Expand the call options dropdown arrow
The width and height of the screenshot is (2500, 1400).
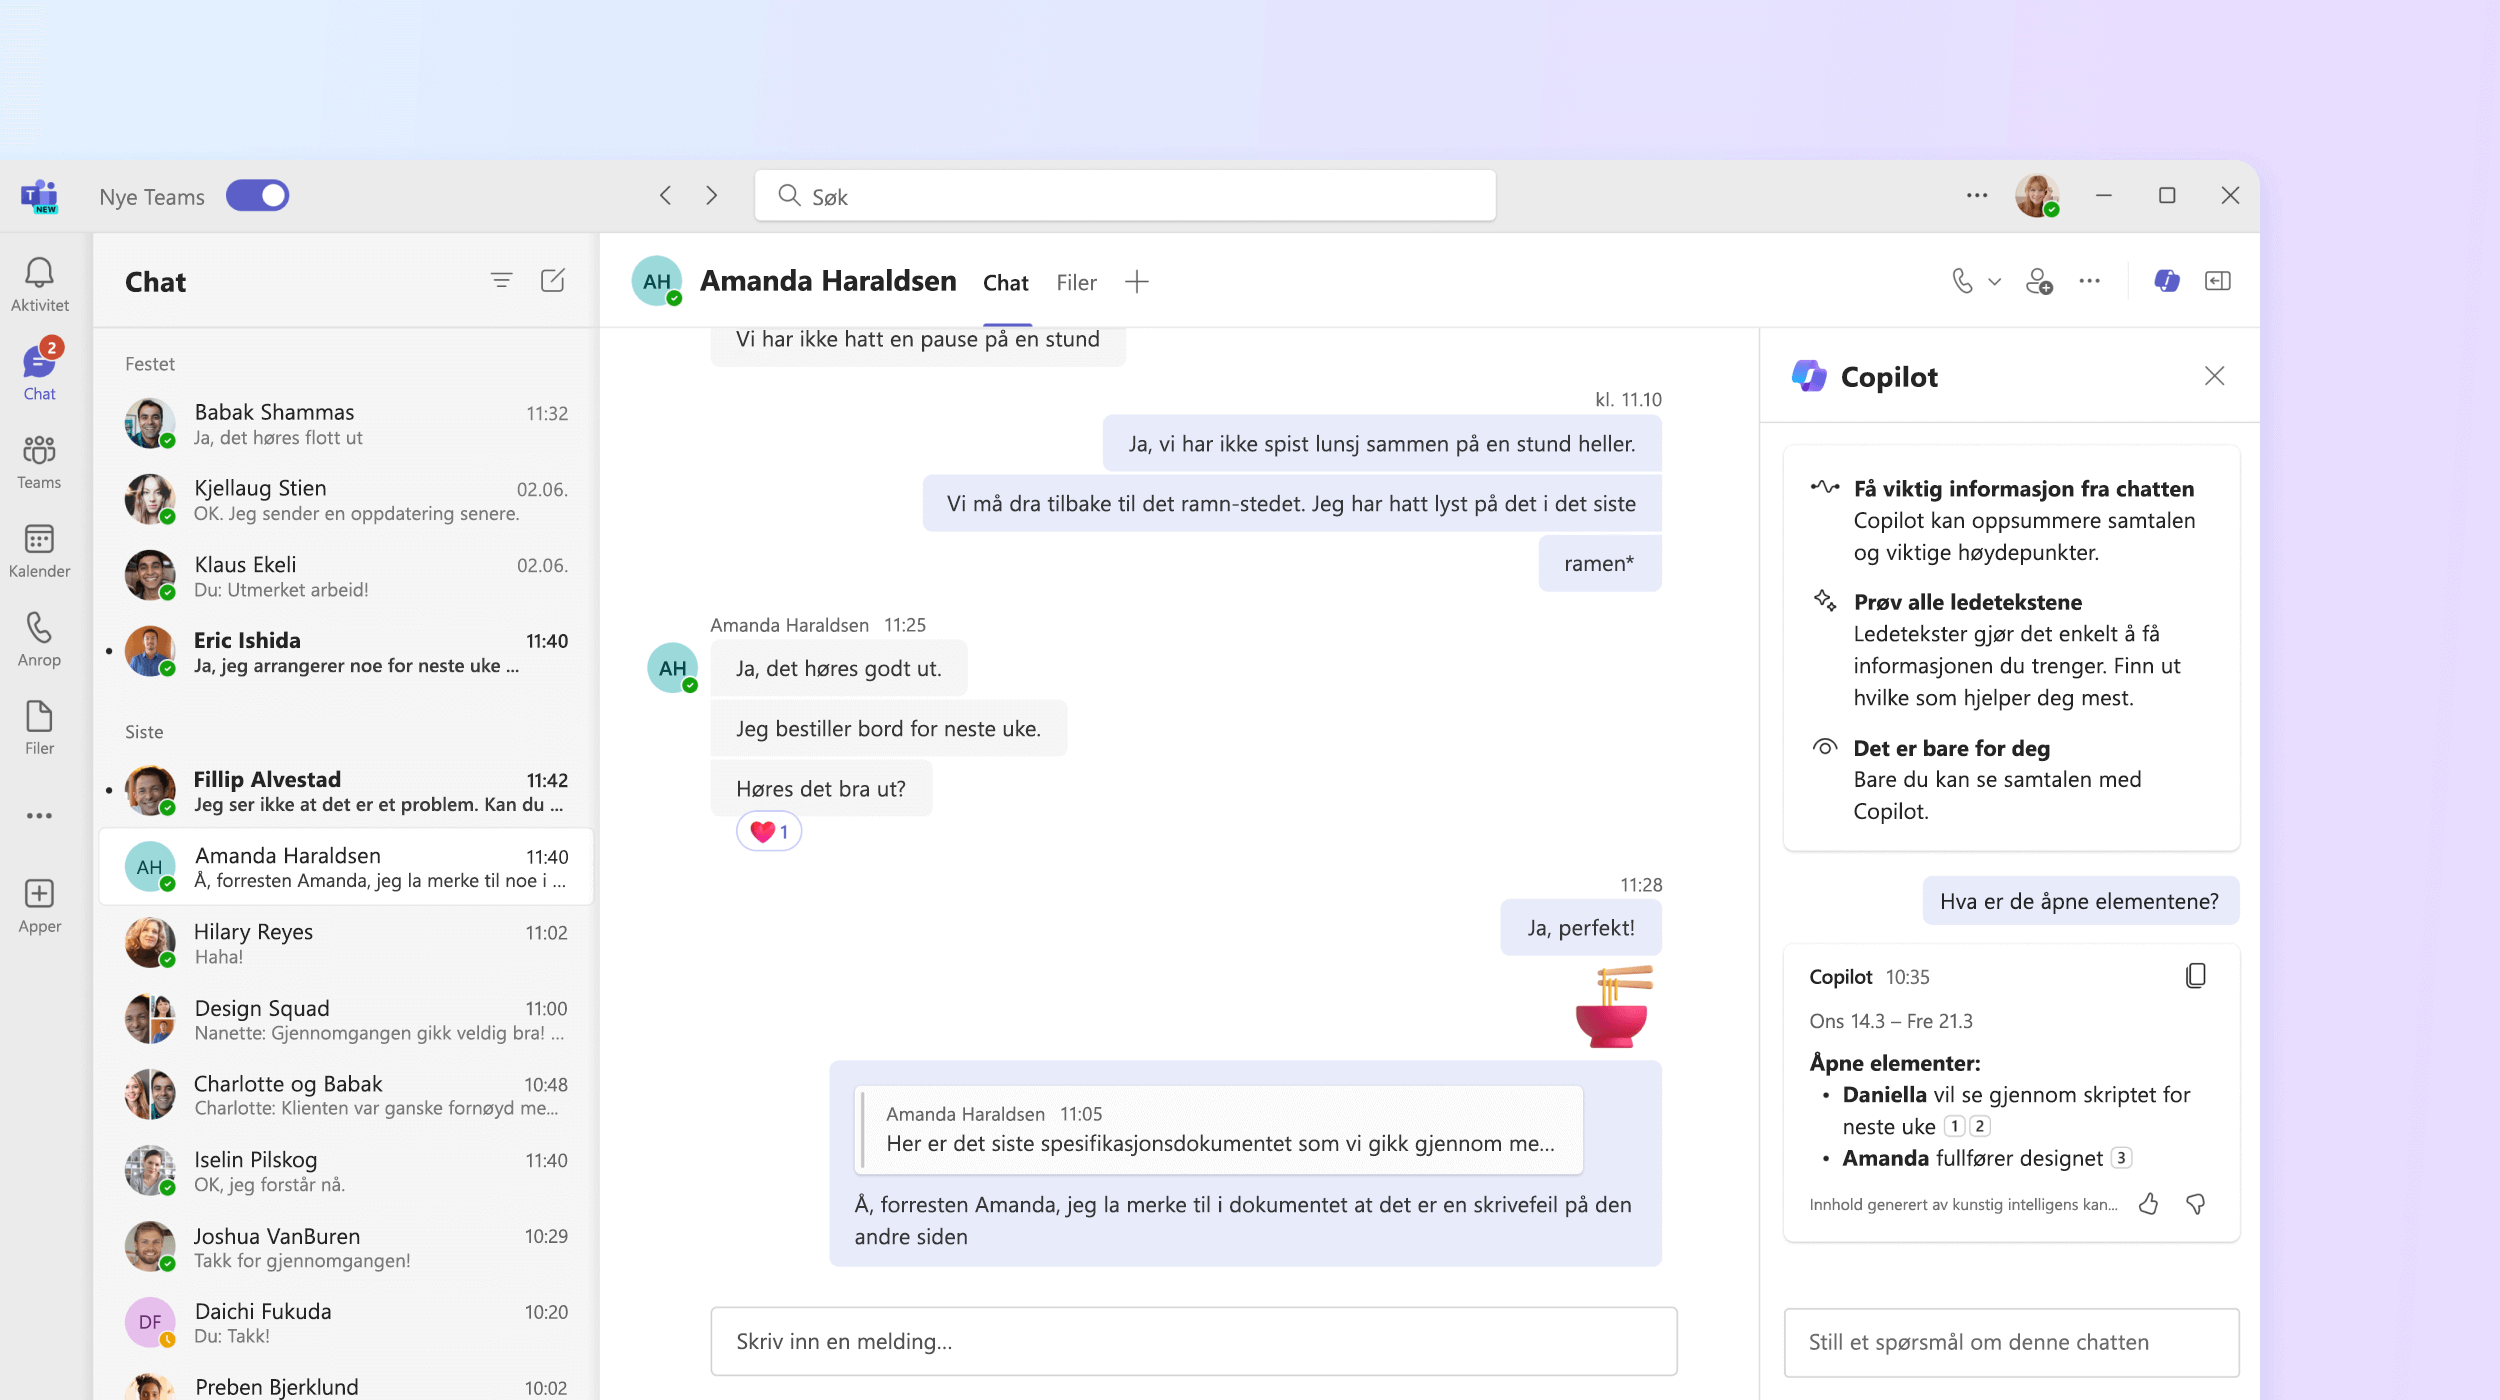tap(1990, 280)
